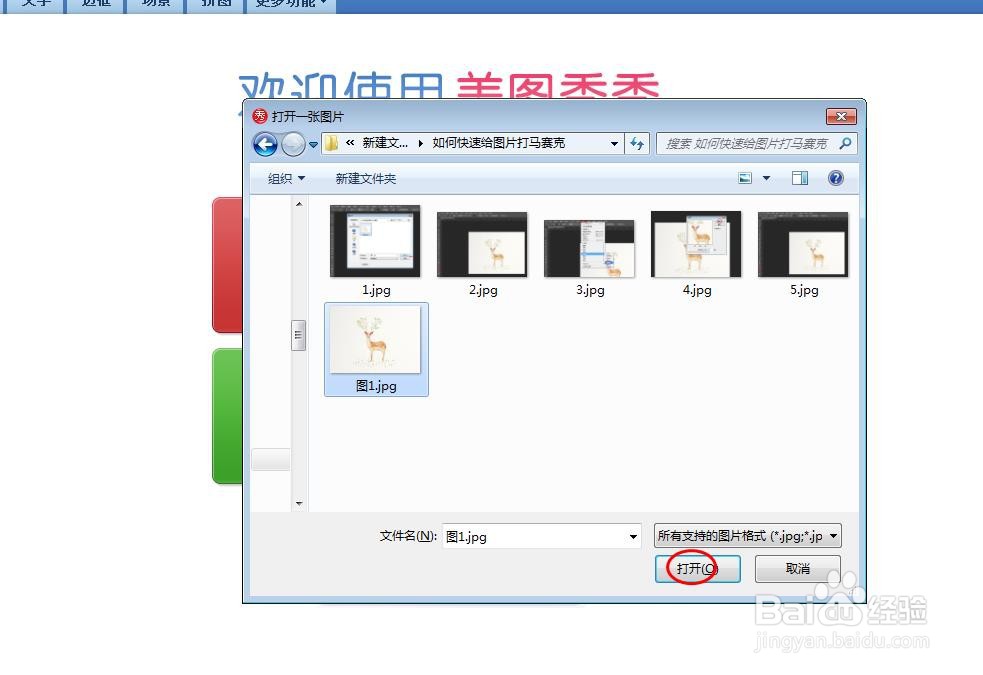Click the file list scrollbar
The height and width of the screenshot is (675, 983).
[298, 334]
